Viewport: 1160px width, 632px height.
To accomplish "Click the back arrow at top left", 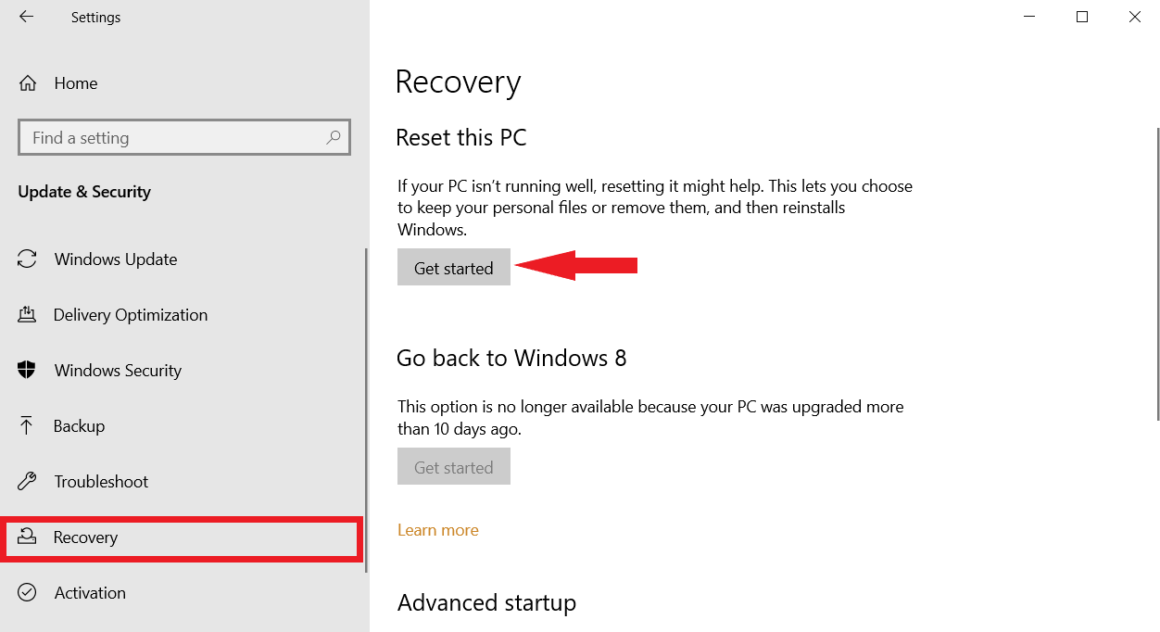I will coord(24,16).
